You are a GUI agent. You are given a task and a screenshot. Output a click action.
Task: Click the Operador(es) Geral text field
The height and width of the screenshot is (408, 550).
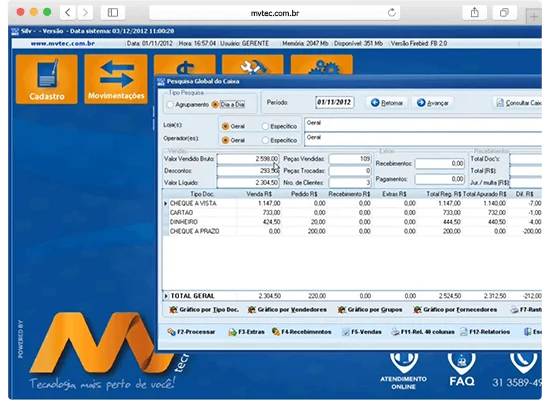tap(423, 138)
